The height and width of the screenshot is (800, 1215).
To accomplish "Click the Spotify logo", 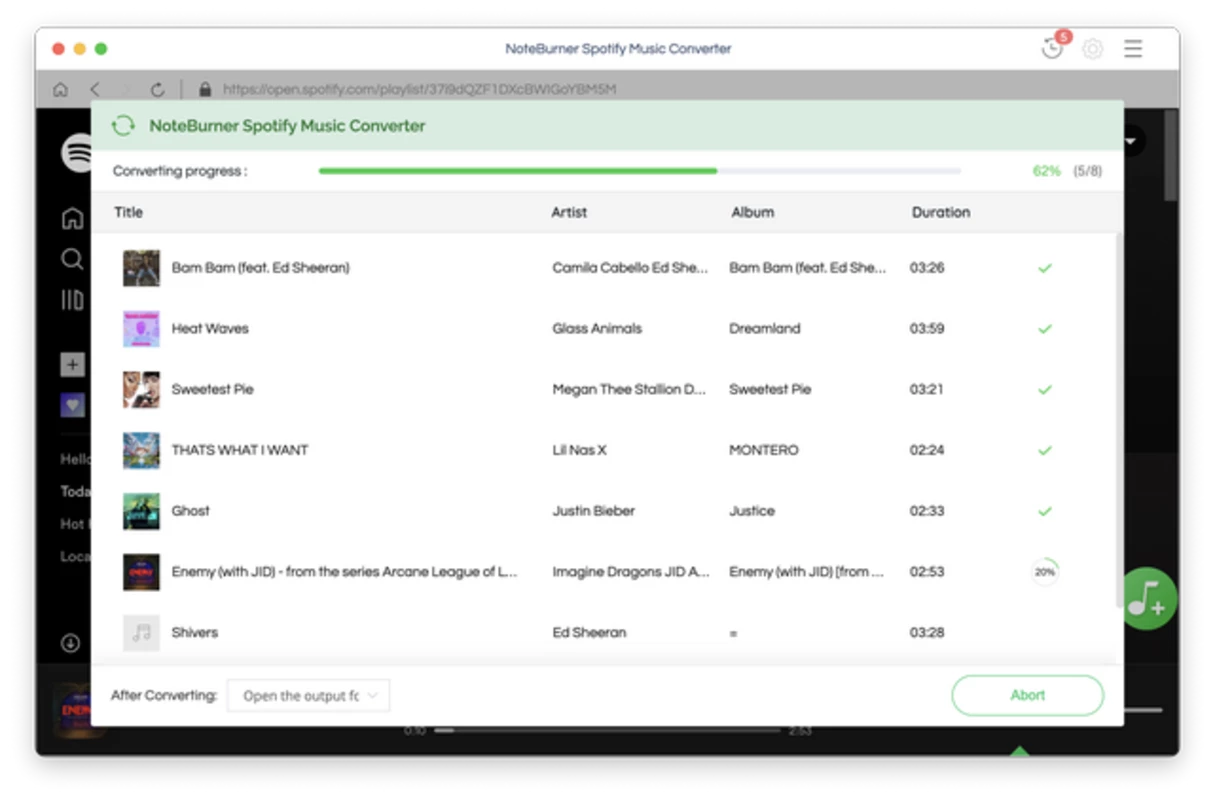I will pos(76,154).
